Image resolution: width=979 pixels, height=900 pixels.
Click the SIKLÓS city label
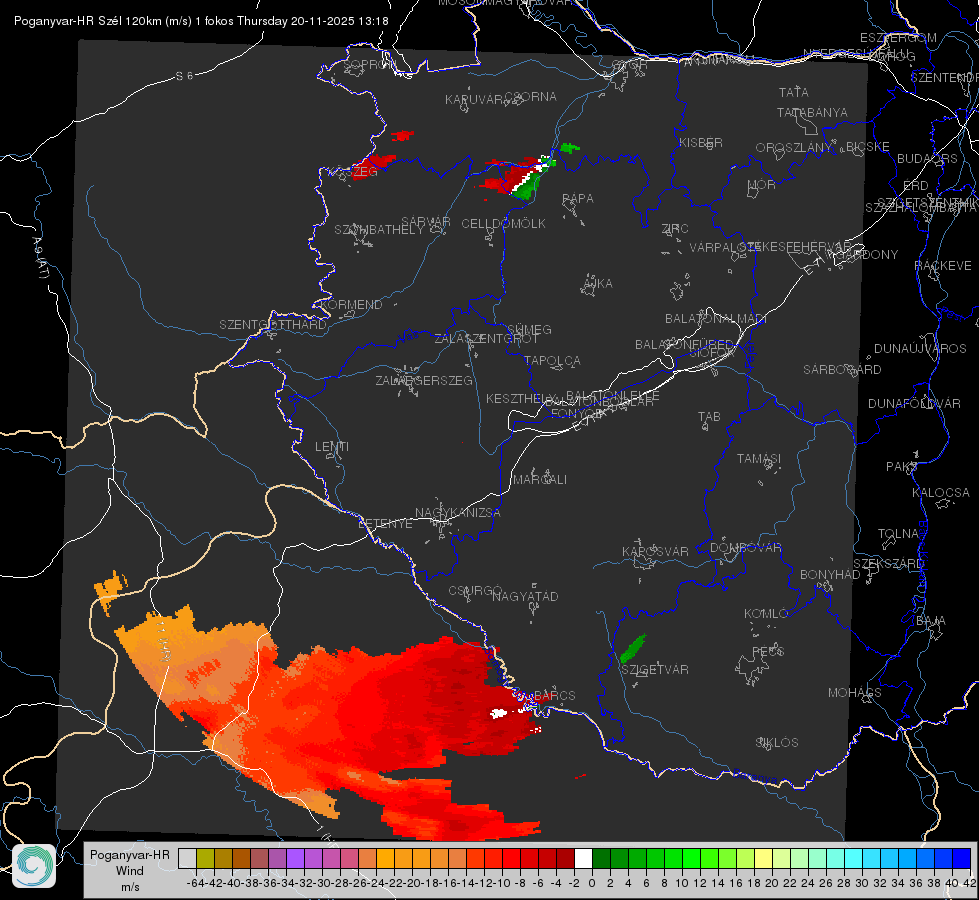point(777,742)
